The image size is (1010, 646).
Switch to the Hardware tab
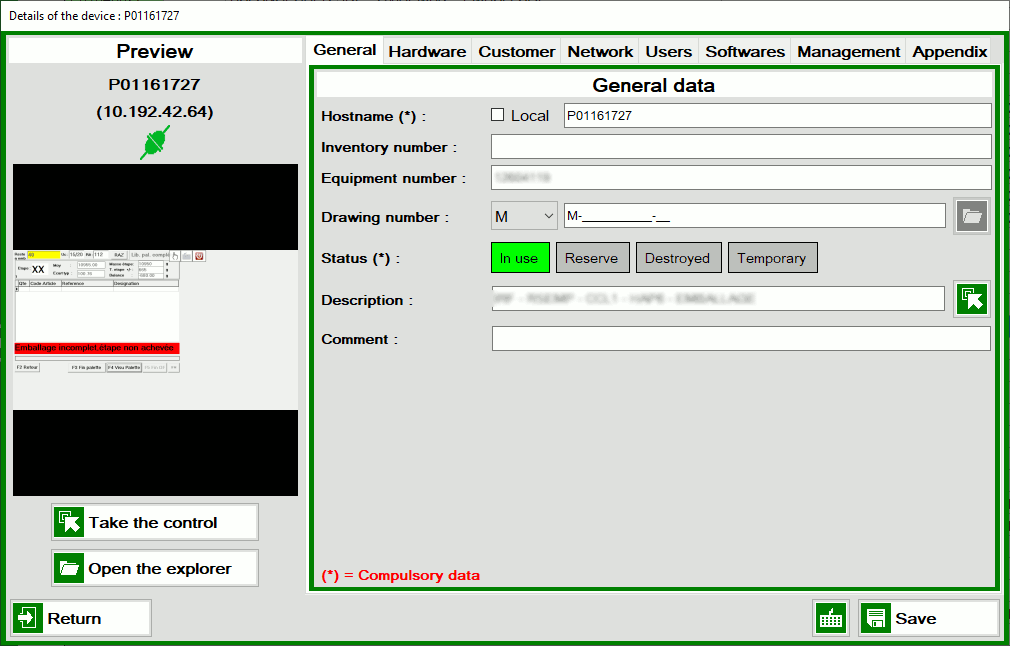click(x=427, y=51)
